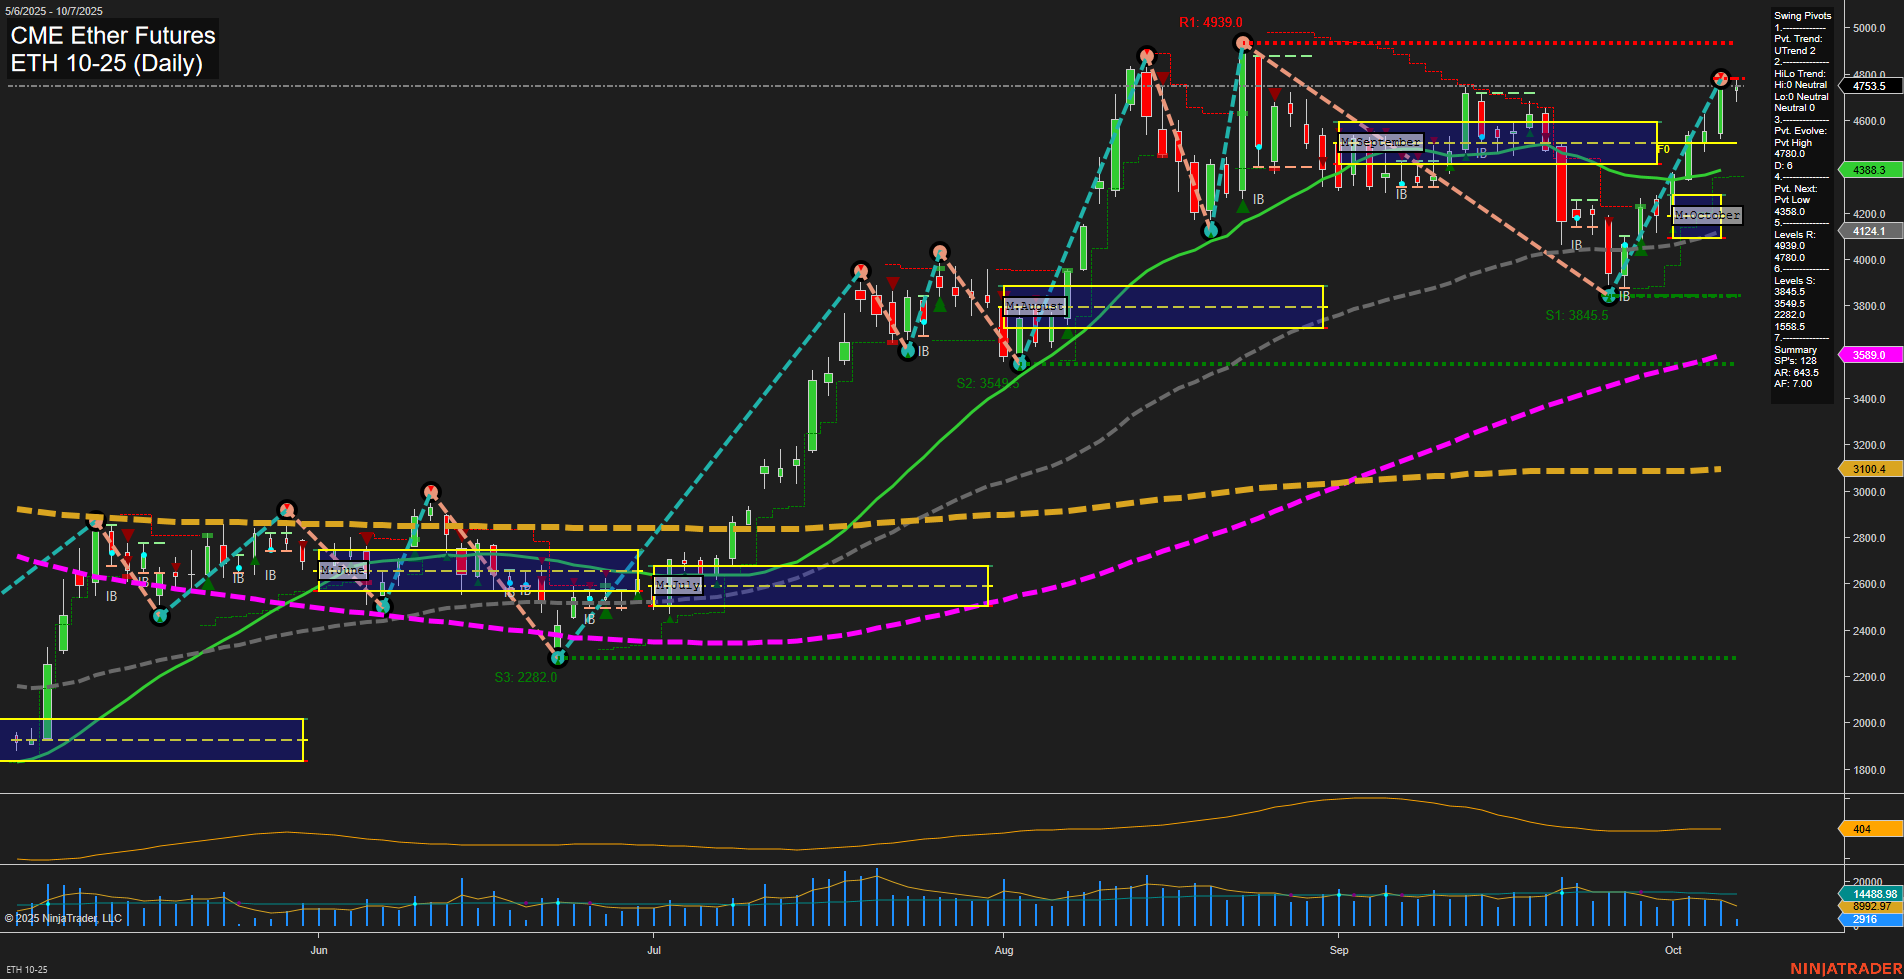The width and height of the screenshot is (1904, 979).
Task: Click the pivot circle marker above the M:August zone
Action: point(940,253)
